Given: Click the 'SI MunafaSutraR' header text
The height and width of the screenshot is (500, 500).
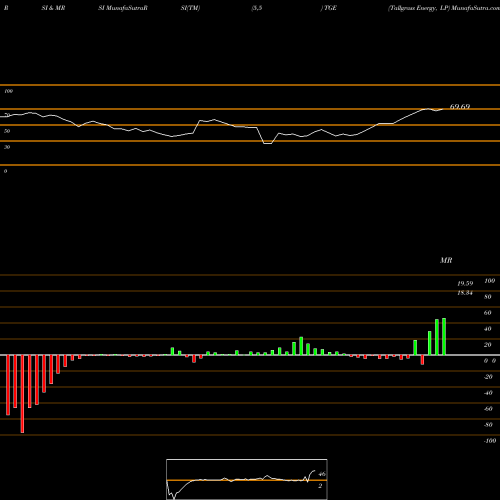Looking at the screenshot, I should coord(123,8).
